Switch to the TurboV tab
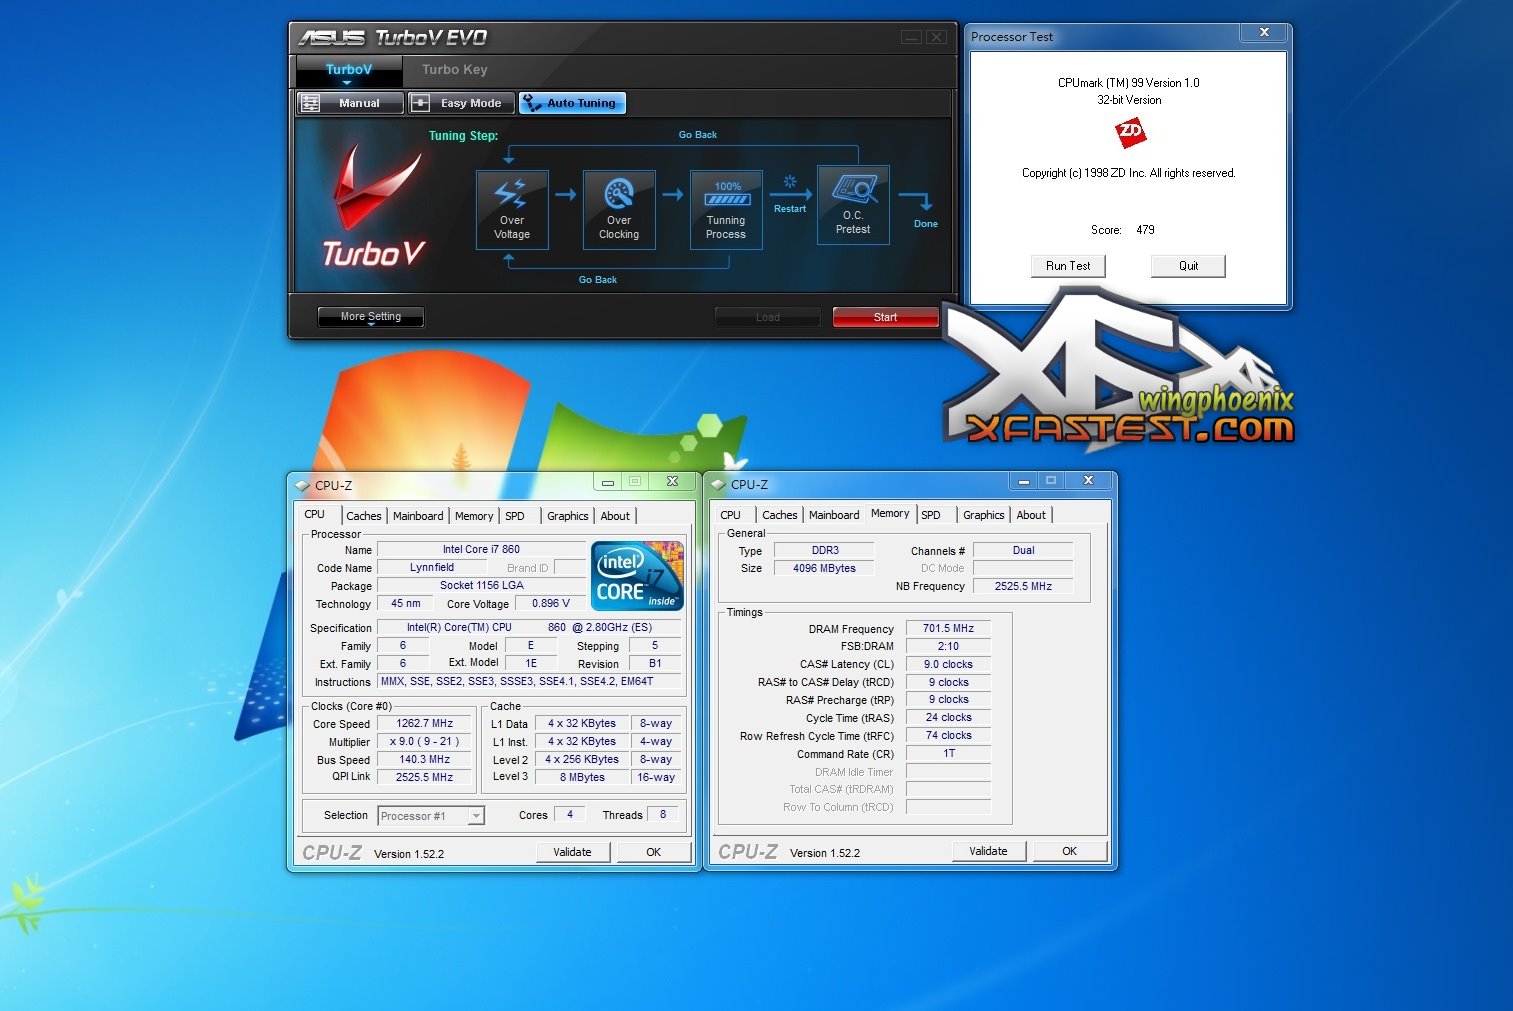The height and width of the screenshot is (1011, 1513). pyautogui.click(x=349, y=70)
